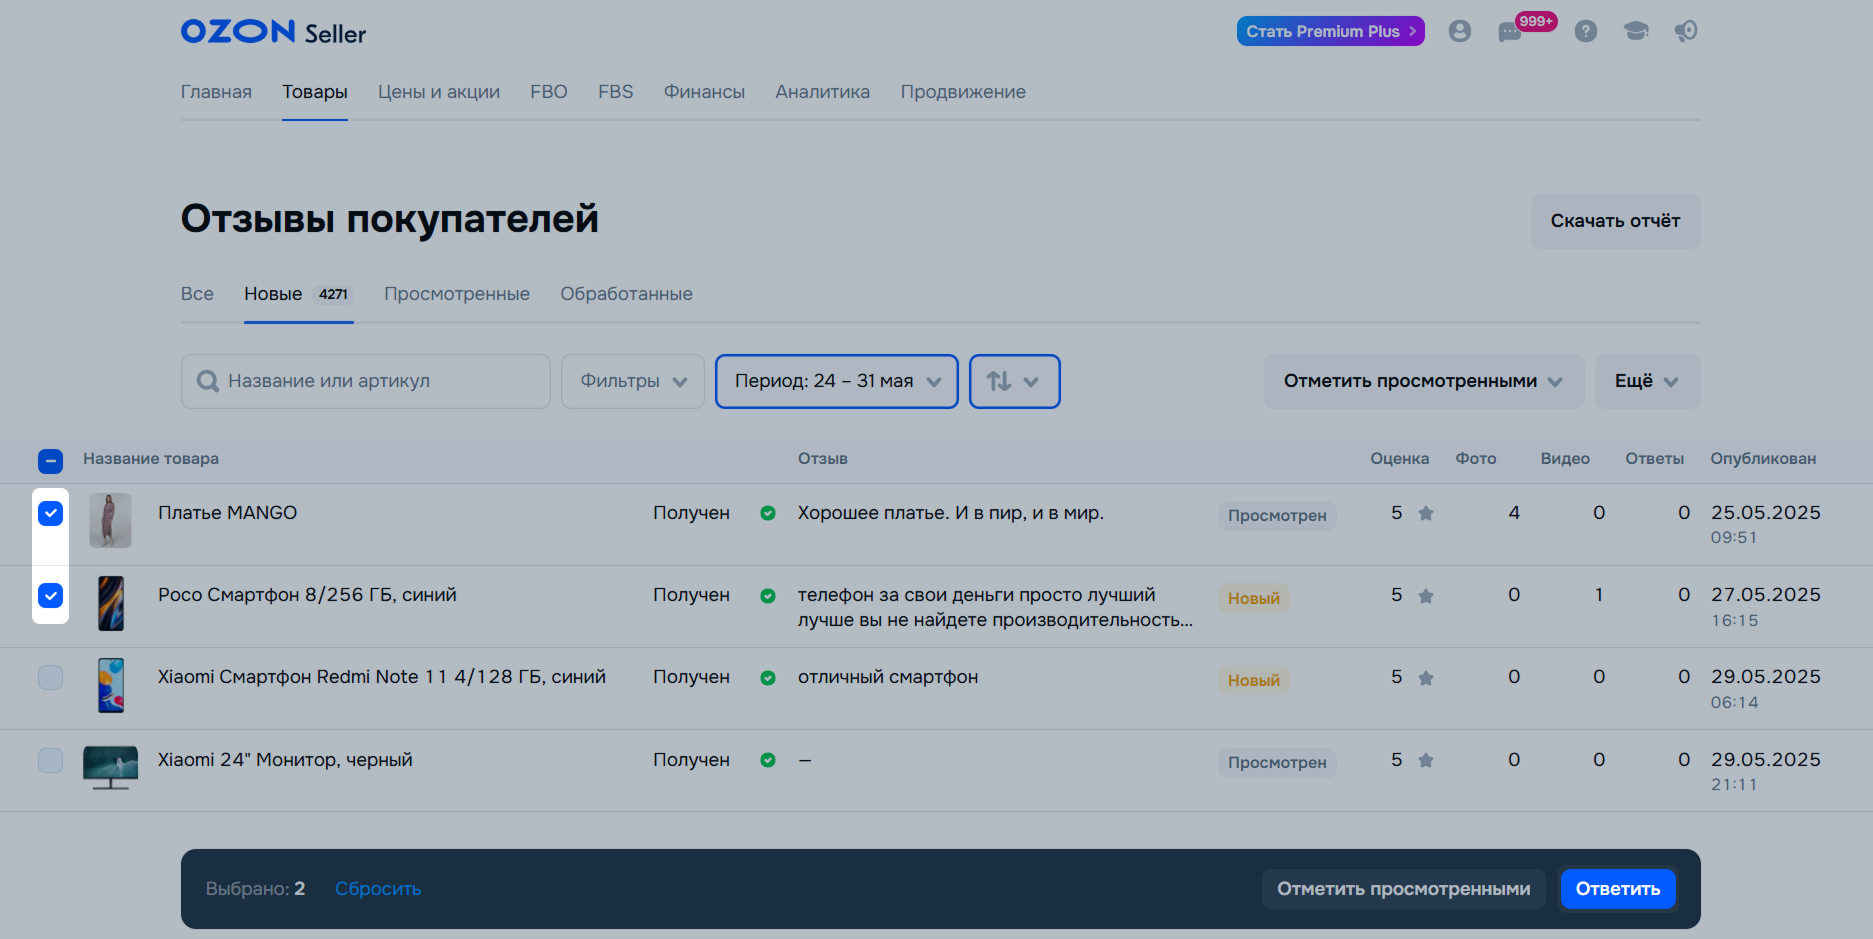Click Просмотрен badge in Платье MANGO row

click(1277, 516)
